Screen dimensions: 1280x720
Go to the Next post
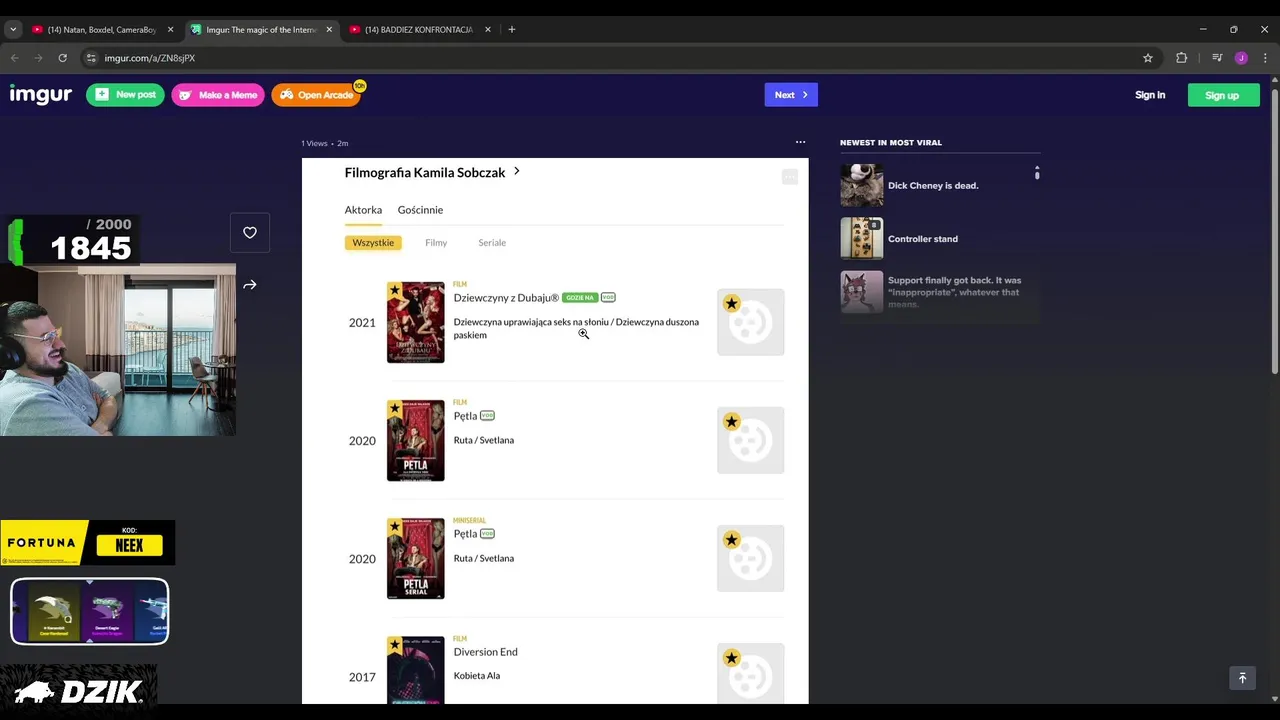(x=791, y=95)
